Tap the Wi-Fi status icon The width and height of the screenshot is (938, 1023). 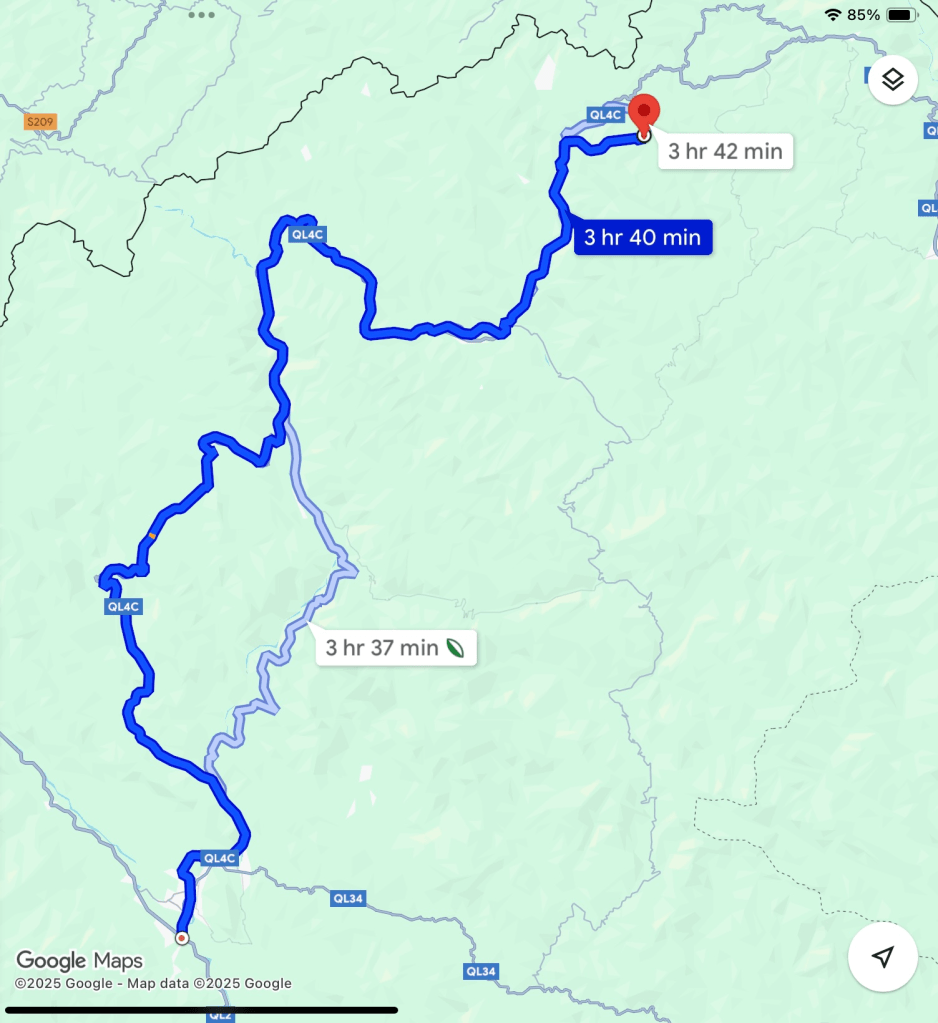coord(832,14)
